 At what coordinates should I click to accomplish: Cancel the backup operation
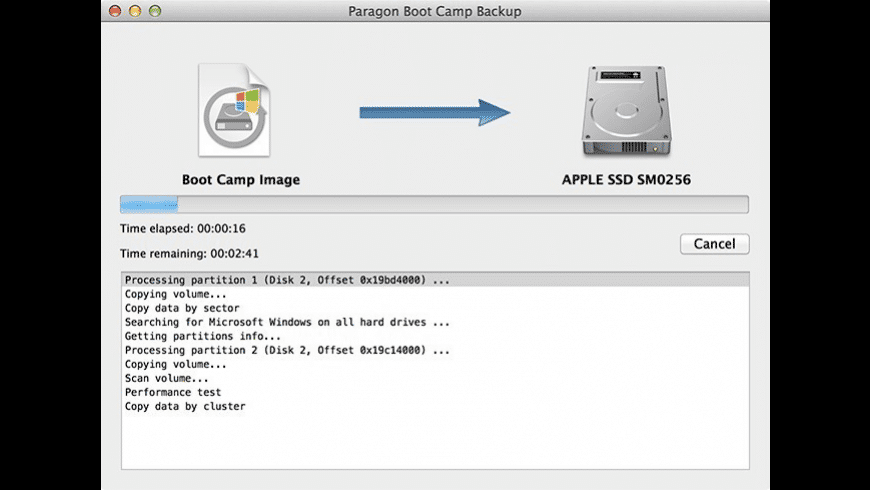click(714, 244)
